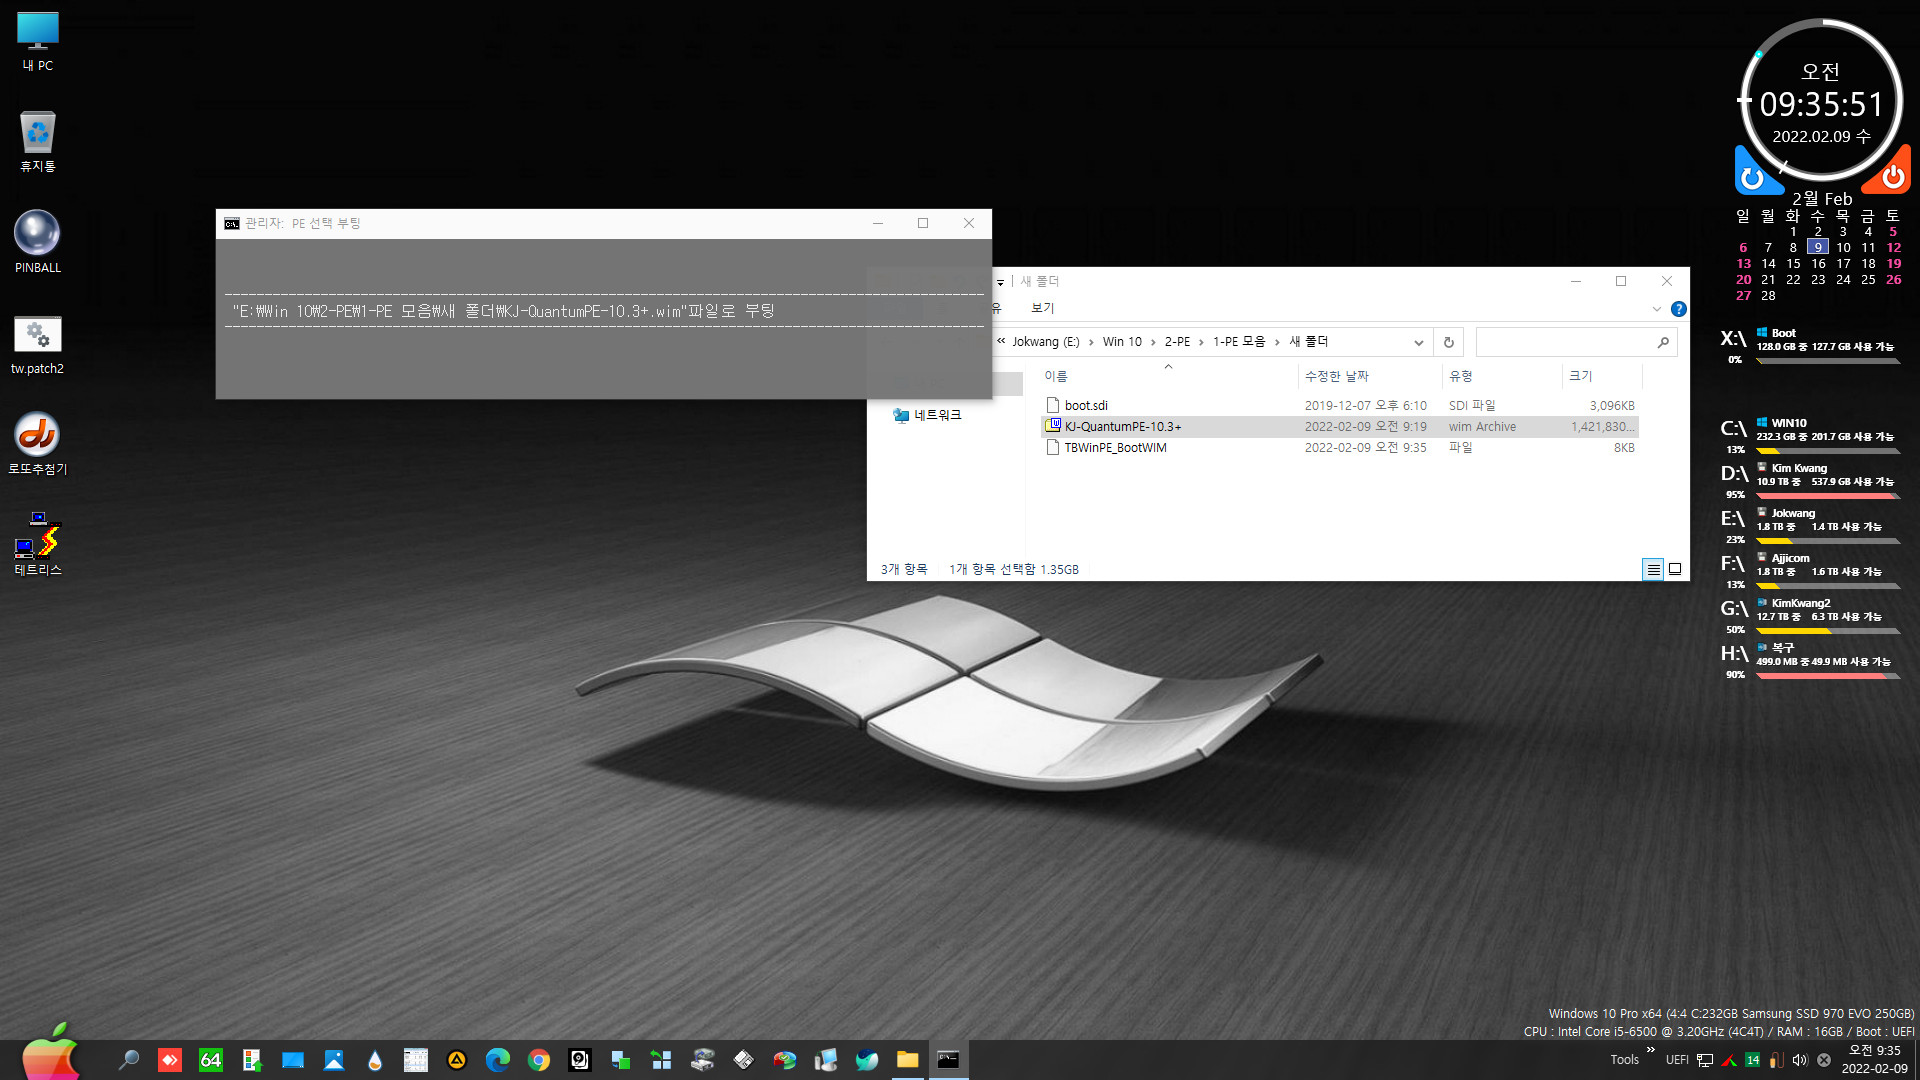The image size is (1920, 1080).
Task: Select the boot.sdi file
Action: [x=1340, y=405]
